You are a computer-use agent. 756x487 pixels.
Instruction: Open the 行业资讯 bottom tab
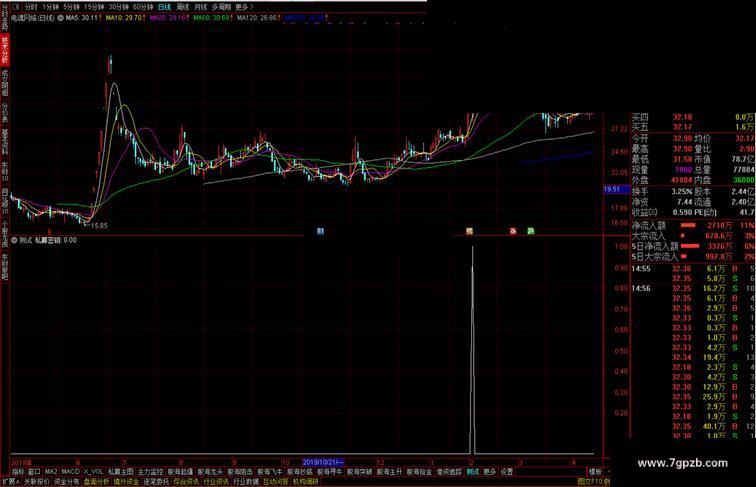point(216,481)
